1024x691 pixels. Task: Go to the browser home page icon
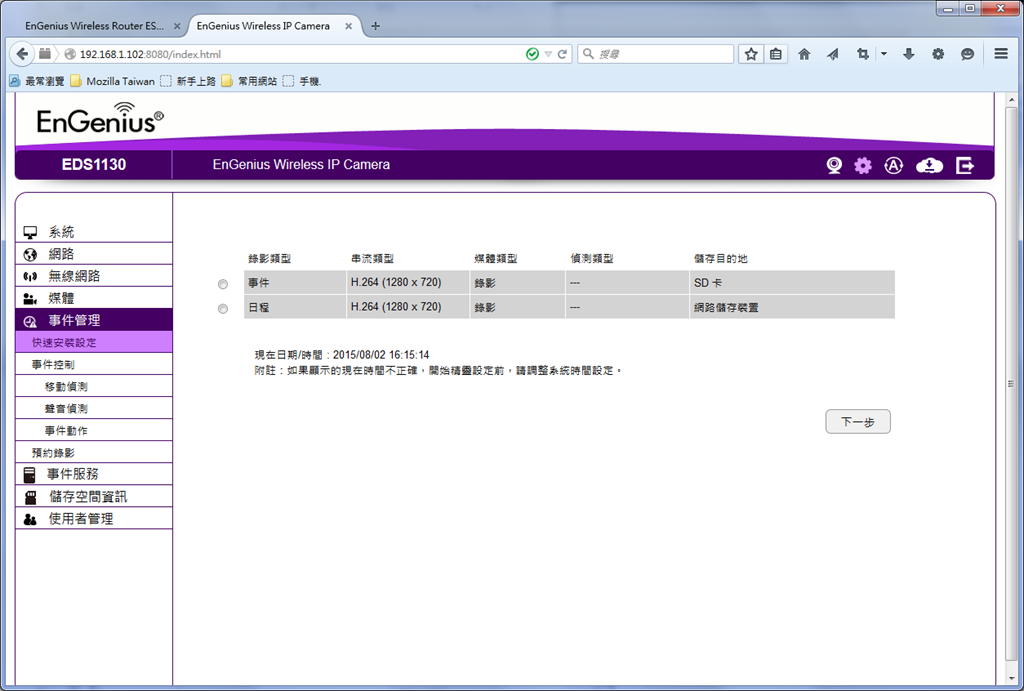point(804,54)
